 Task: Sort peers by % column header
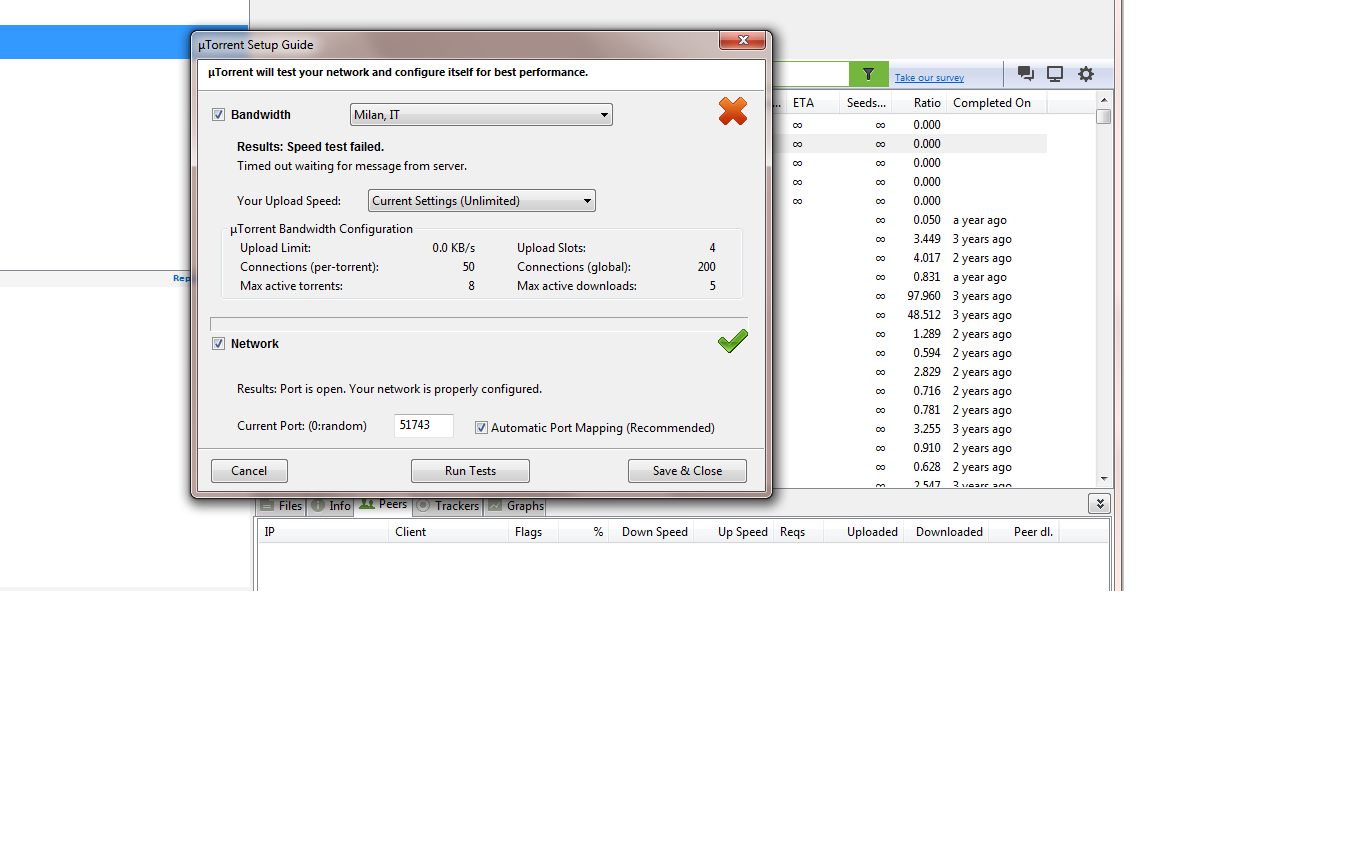(583, 532)
